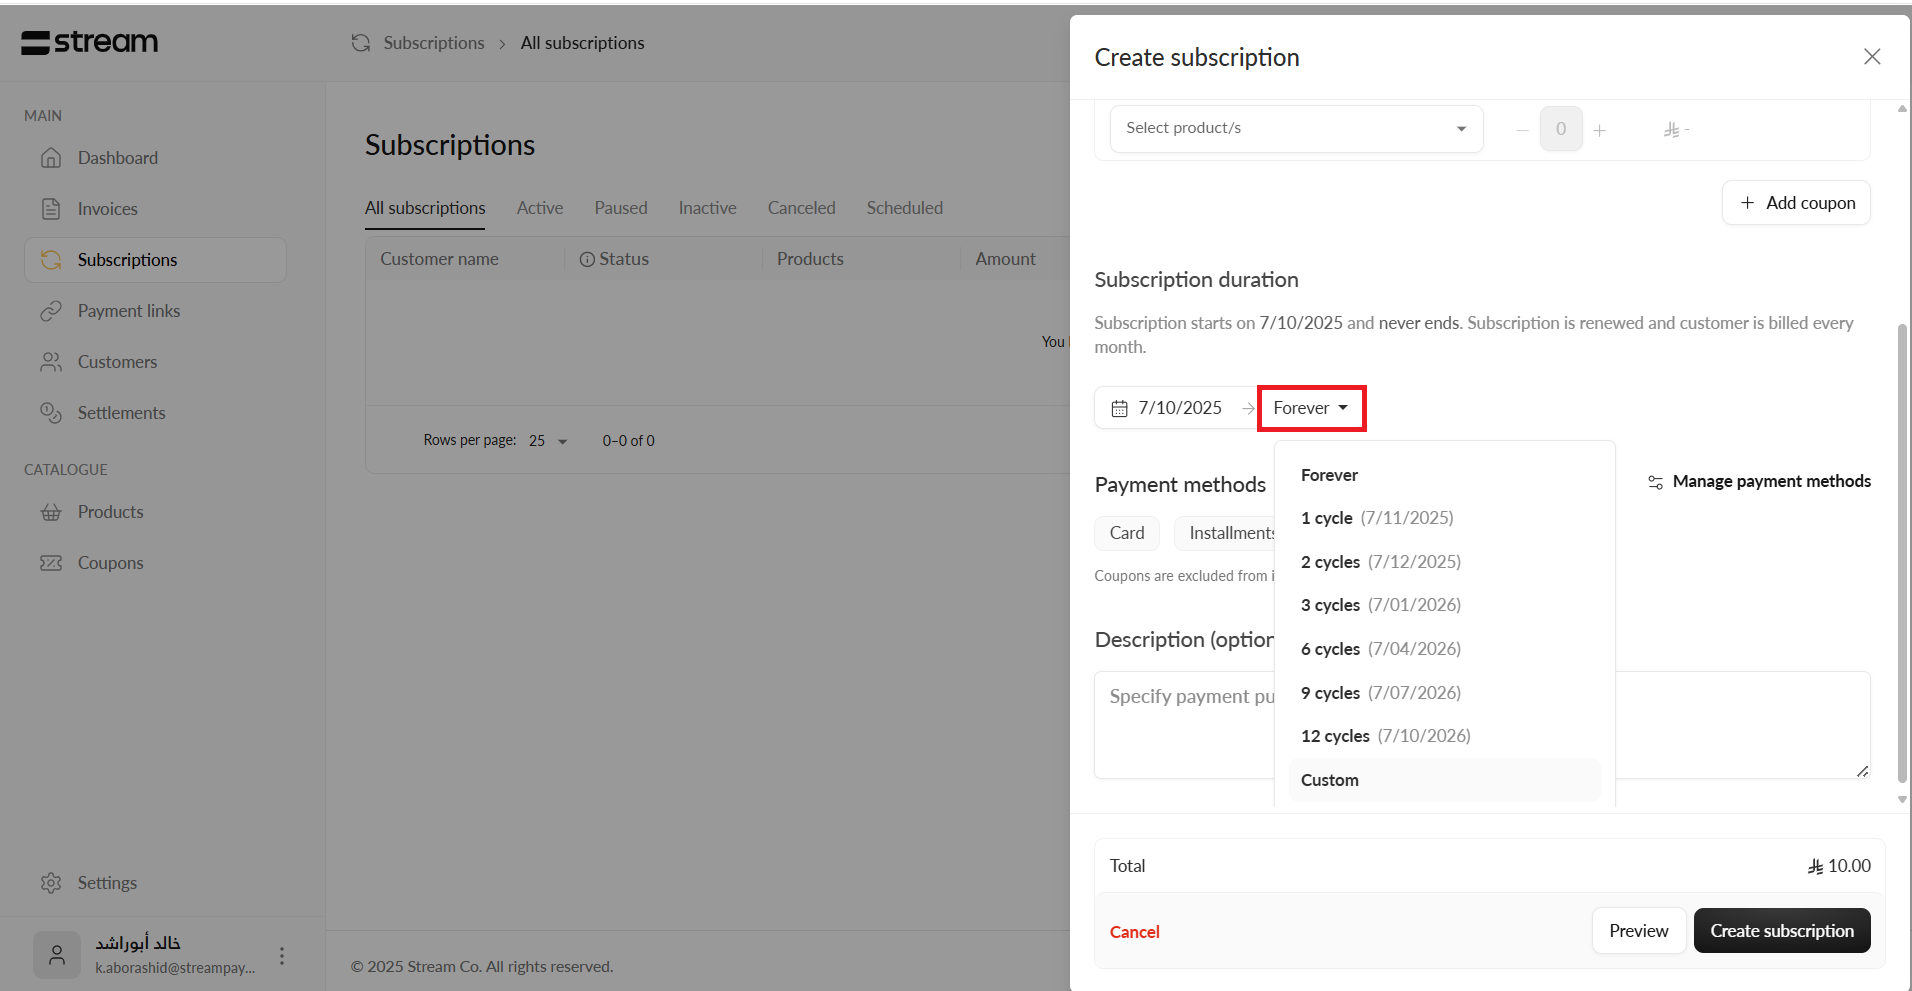Click the Dashboard home icon in sidebar
Image resolution: width=1912 pixels, height=991 pixels.
click(x=51, y=158)
